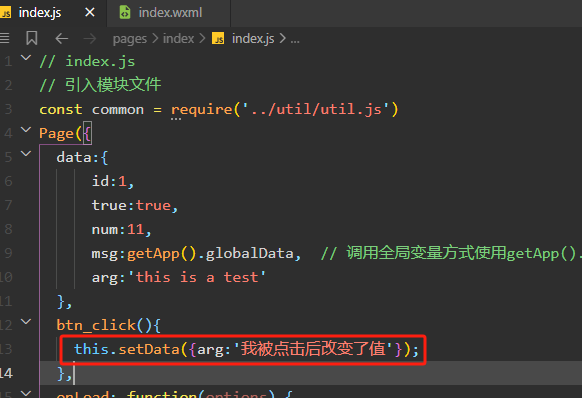Viewport: 582px width, 398px height.
Task: Click getApp() in the msg line
Action: (x=161, y=253)
